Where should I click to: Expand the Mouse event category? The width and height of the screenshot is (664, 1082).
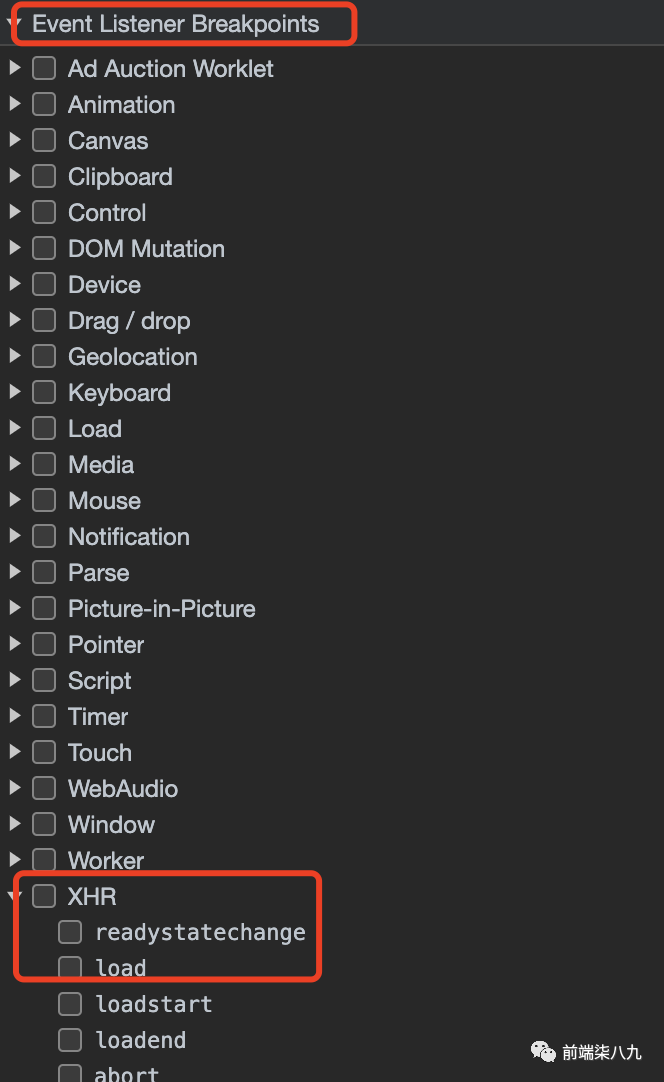point(14,501)
